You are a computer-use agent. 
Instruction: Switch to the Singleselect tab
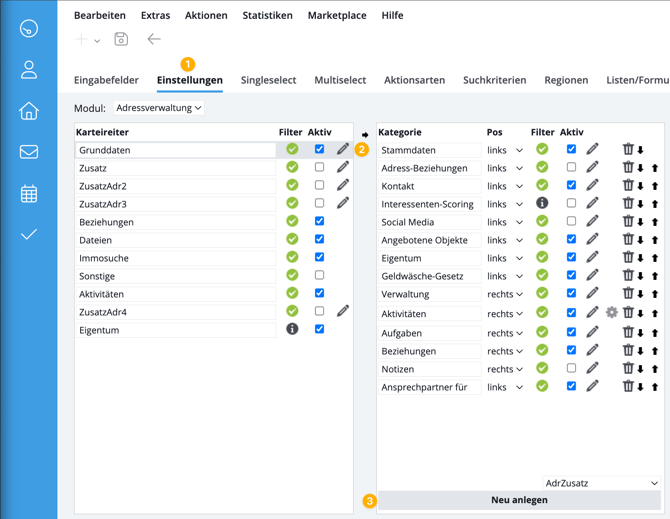tap(268, 80)
